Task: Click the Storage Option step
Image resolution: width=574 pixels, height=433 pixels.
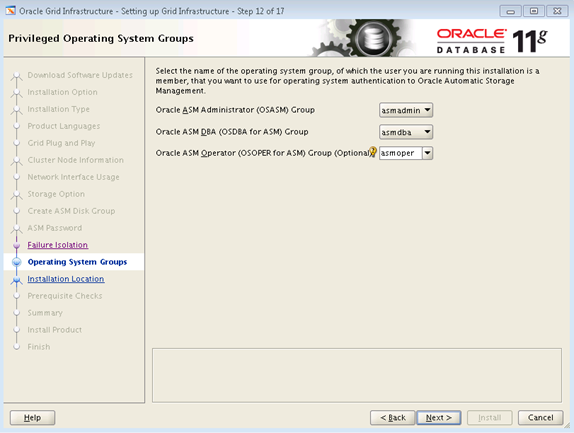Action: (56, 194)
